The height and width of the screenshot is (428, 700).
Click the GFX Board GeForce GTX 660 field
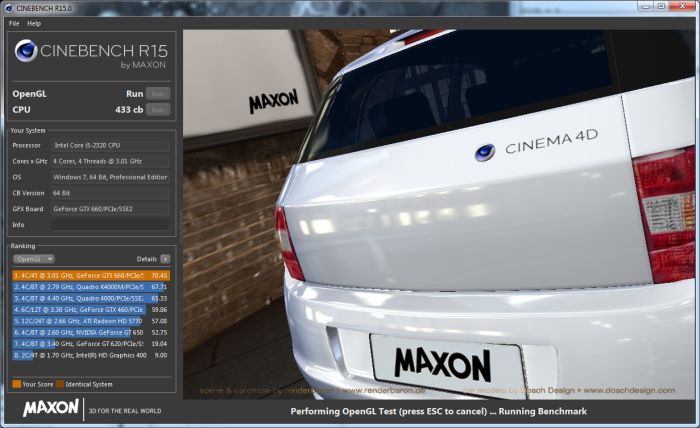pyautogui.click(x=110, y=209)
